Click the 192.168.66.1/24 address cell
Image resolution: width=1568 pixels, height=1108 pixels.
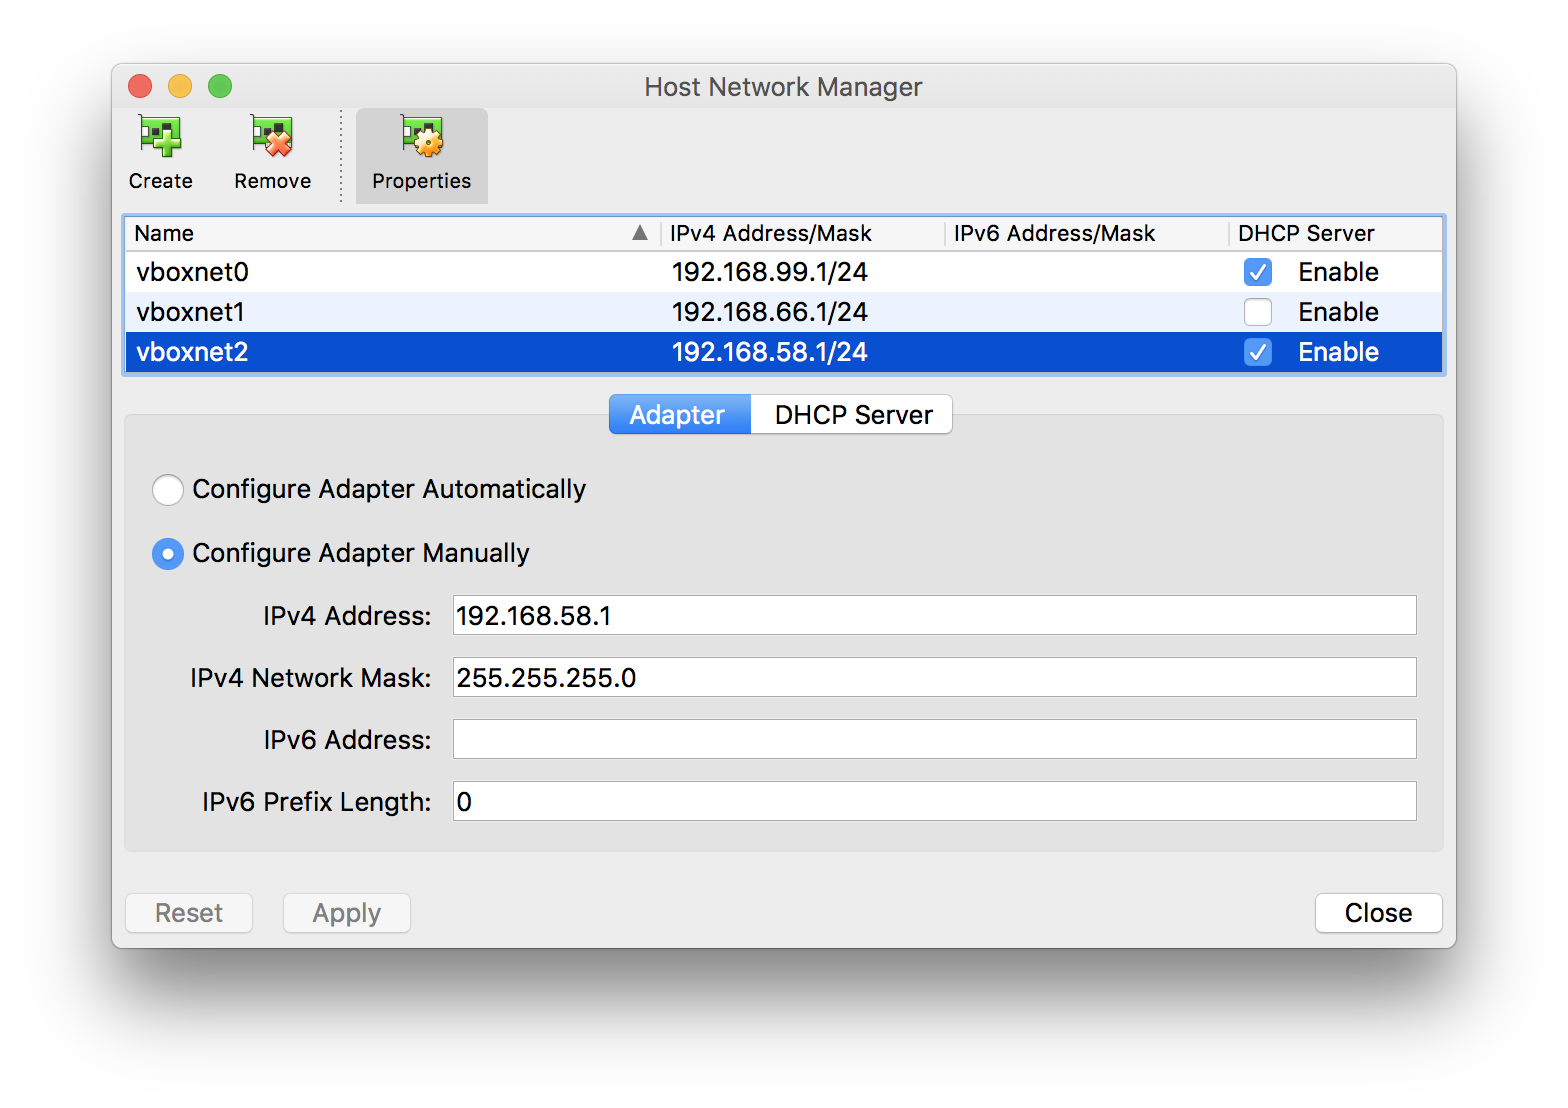tap(769, 312)
